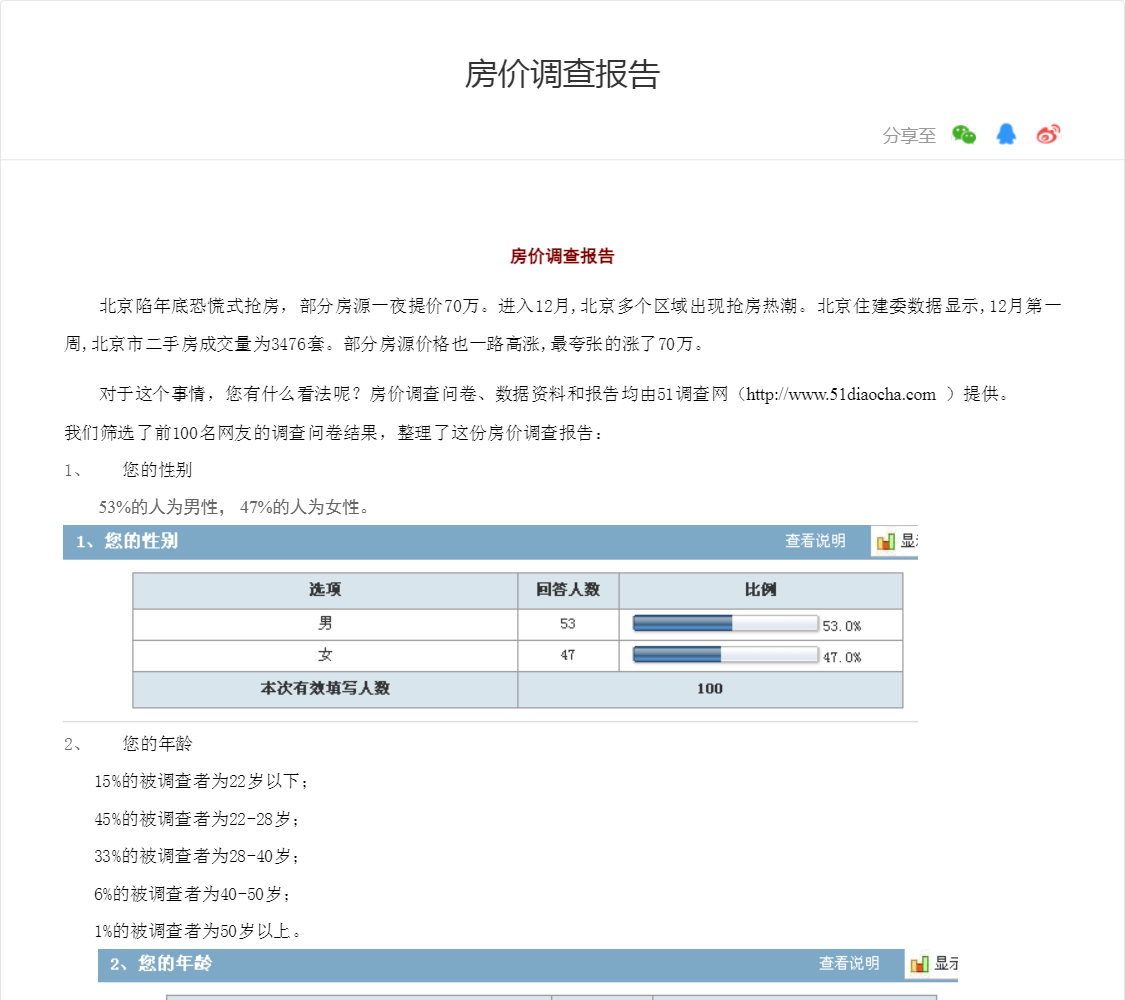
Task: Select the 分享至 label
Action: point(909,135)
